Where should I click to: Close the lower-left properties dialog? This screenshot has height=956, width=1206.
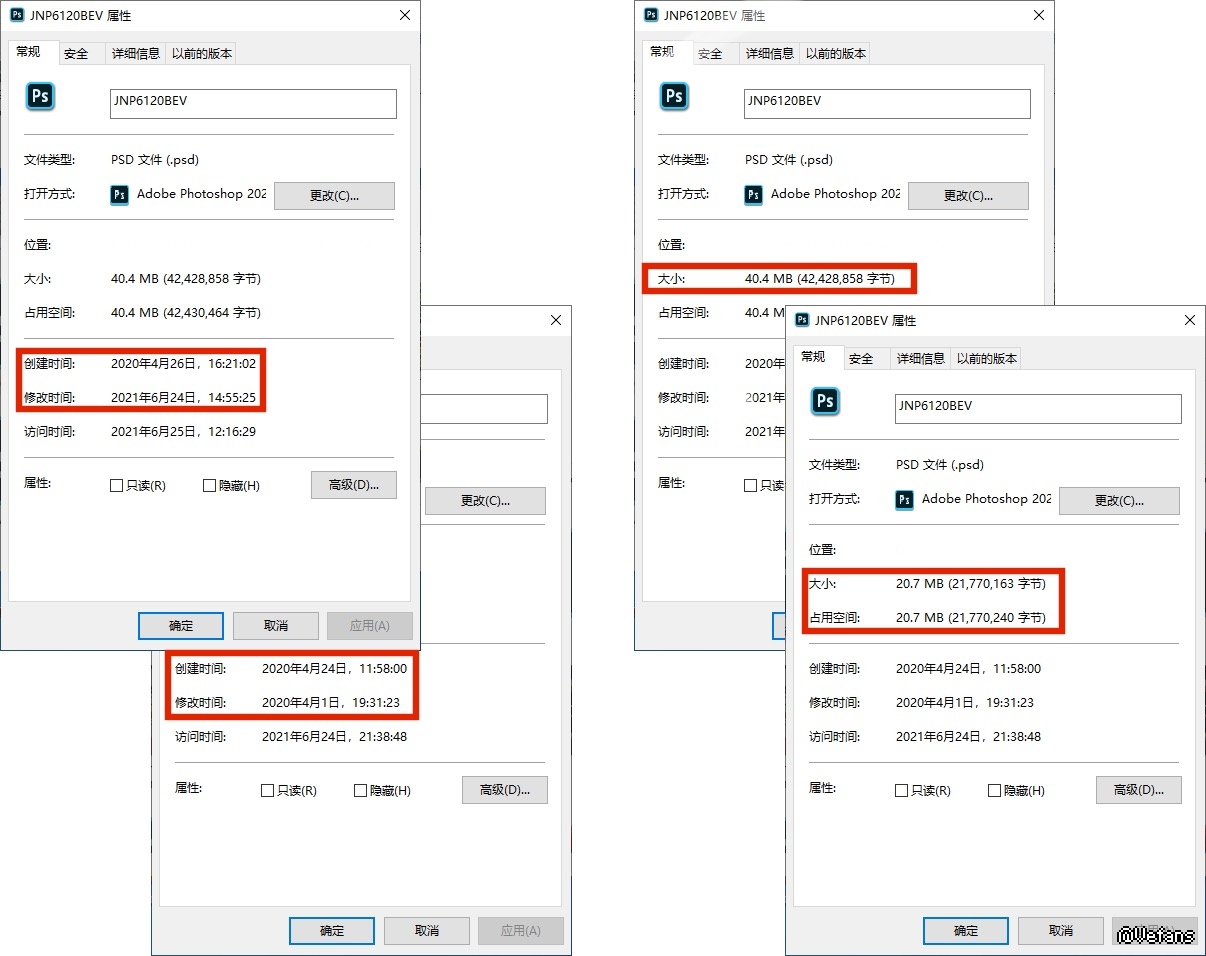[x=555, y=320]
